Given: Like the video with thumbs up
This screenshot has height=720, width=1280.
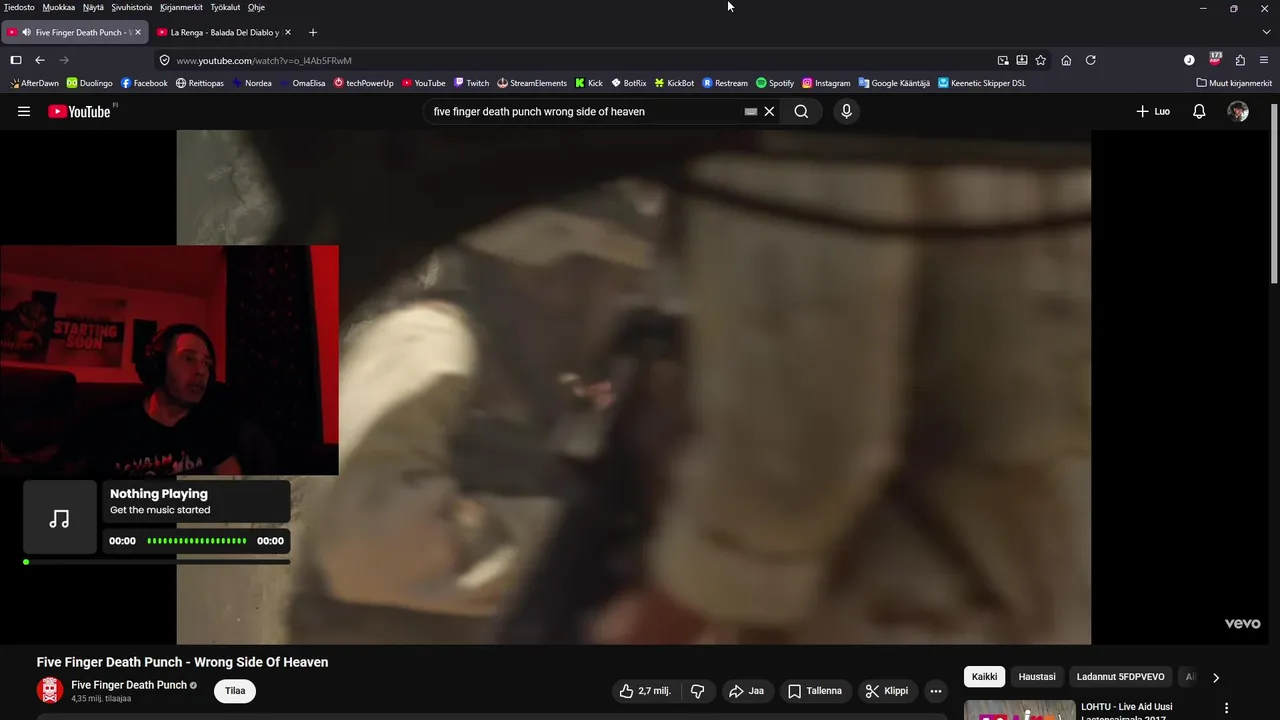Looking at the screenshot, I should (x=645, y=691).
